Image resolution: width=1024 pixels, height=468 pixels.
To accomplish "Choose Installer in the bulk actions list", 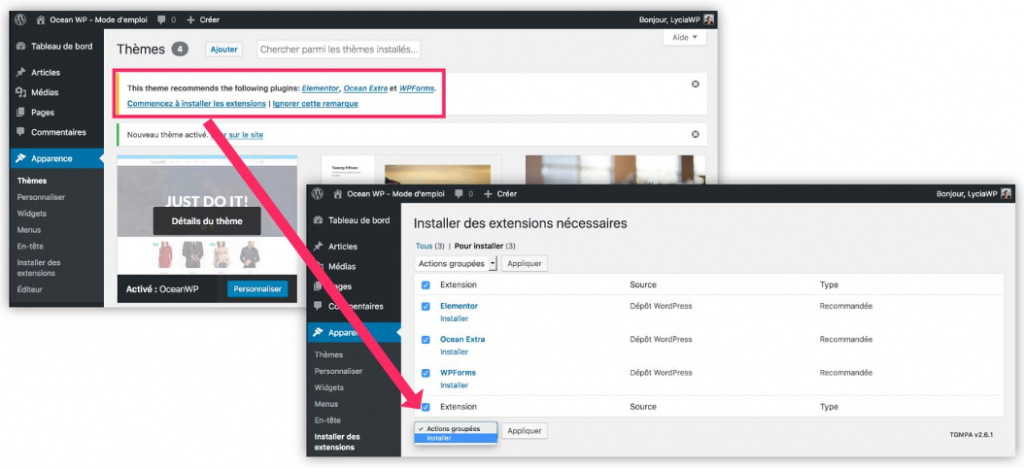I will click(456, 439).
